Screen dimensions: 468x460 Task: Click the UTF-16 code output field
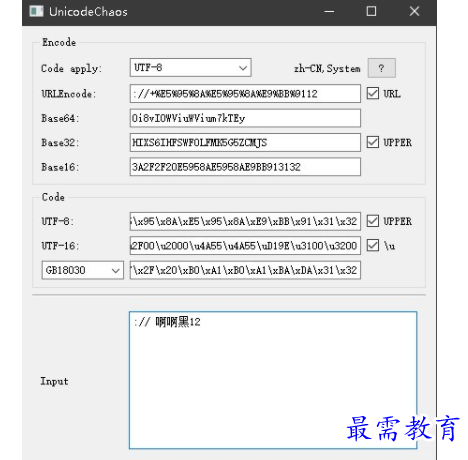(x=245, y=246)
